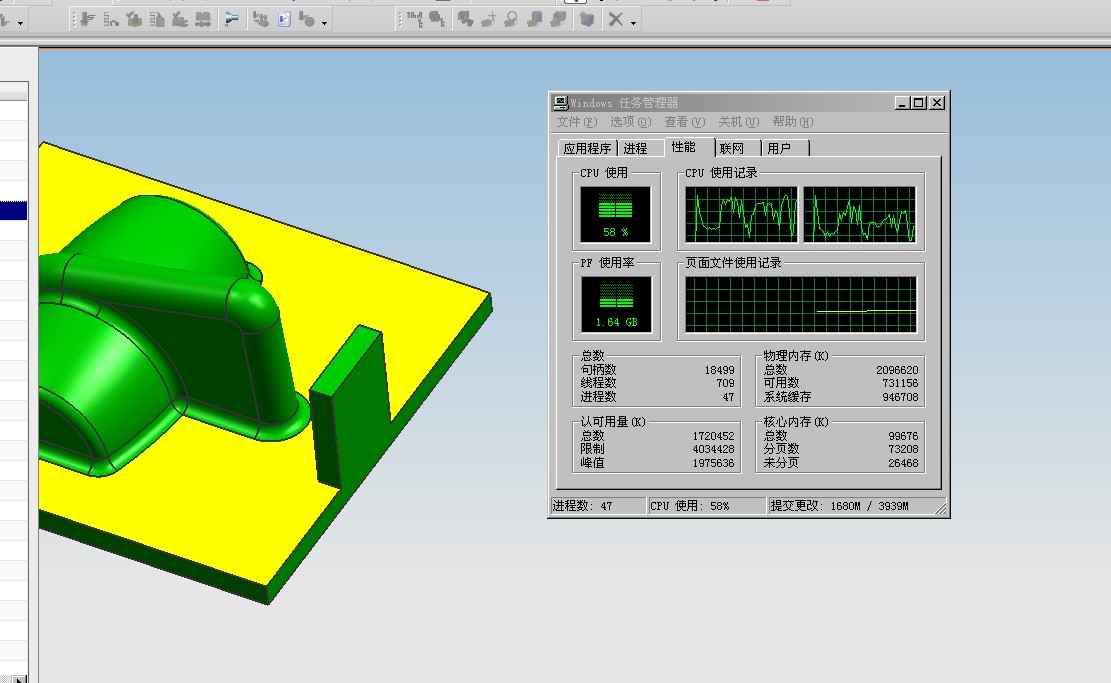Click the stacked blocks icon before the cube icon
1111x683 pixels.
coord(558,20)
